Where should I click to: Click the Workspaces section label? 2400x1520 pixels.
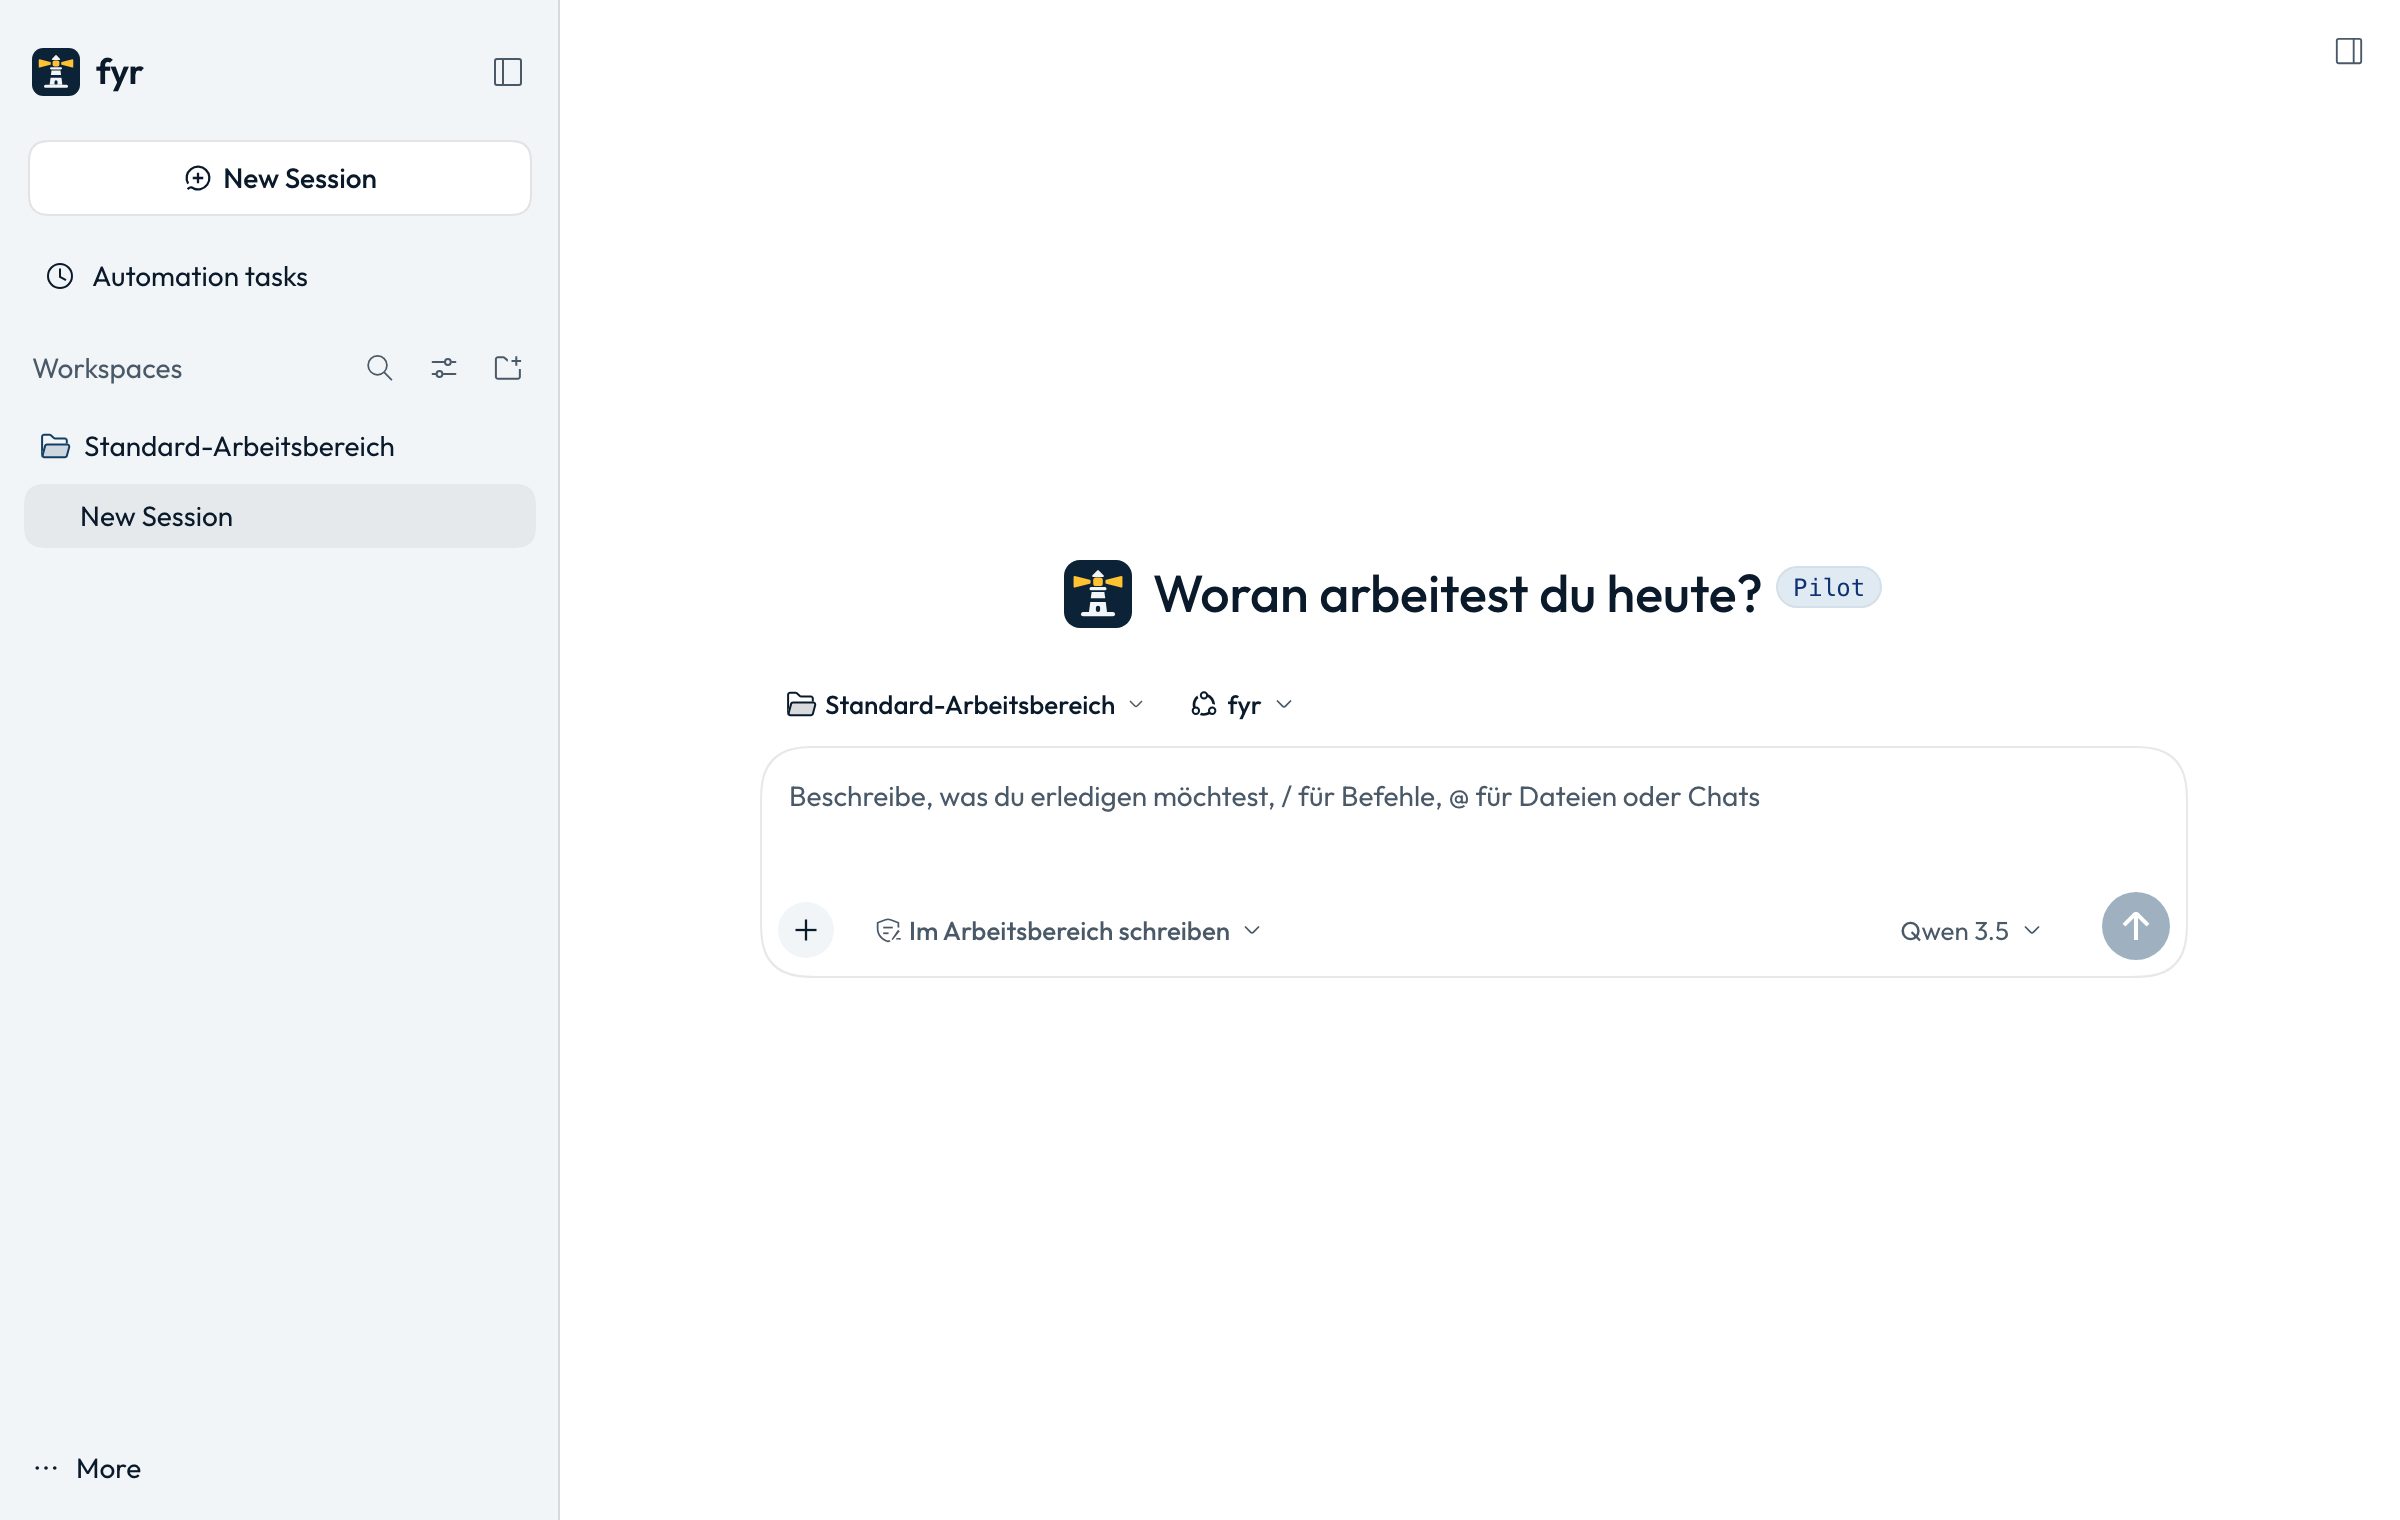click(x=108, y=369)
